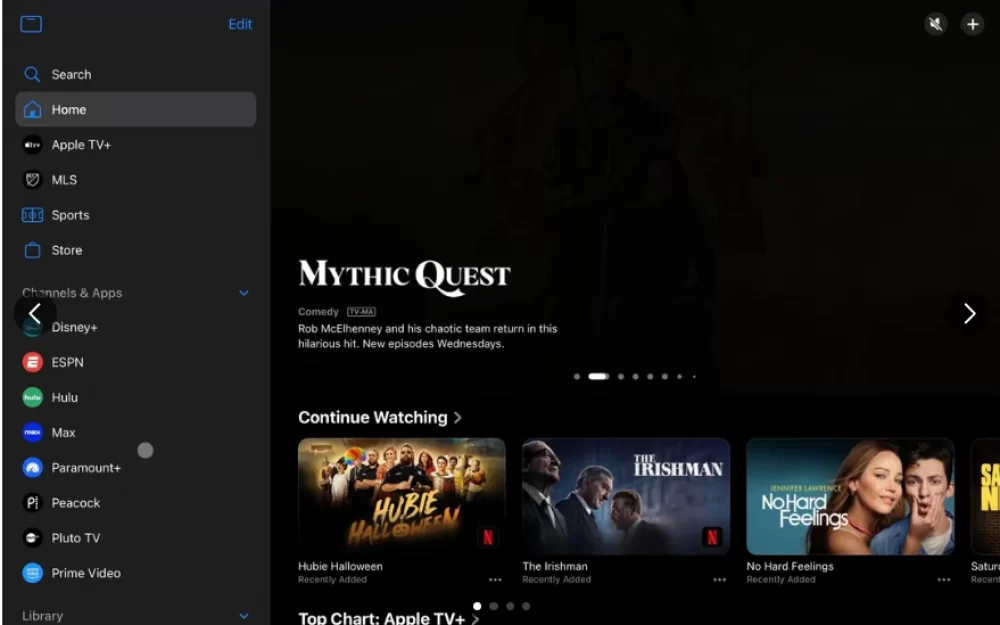The image size is (1000, 625).
Task: Click the No Hard Feelings title text
Action: [790, 566]
